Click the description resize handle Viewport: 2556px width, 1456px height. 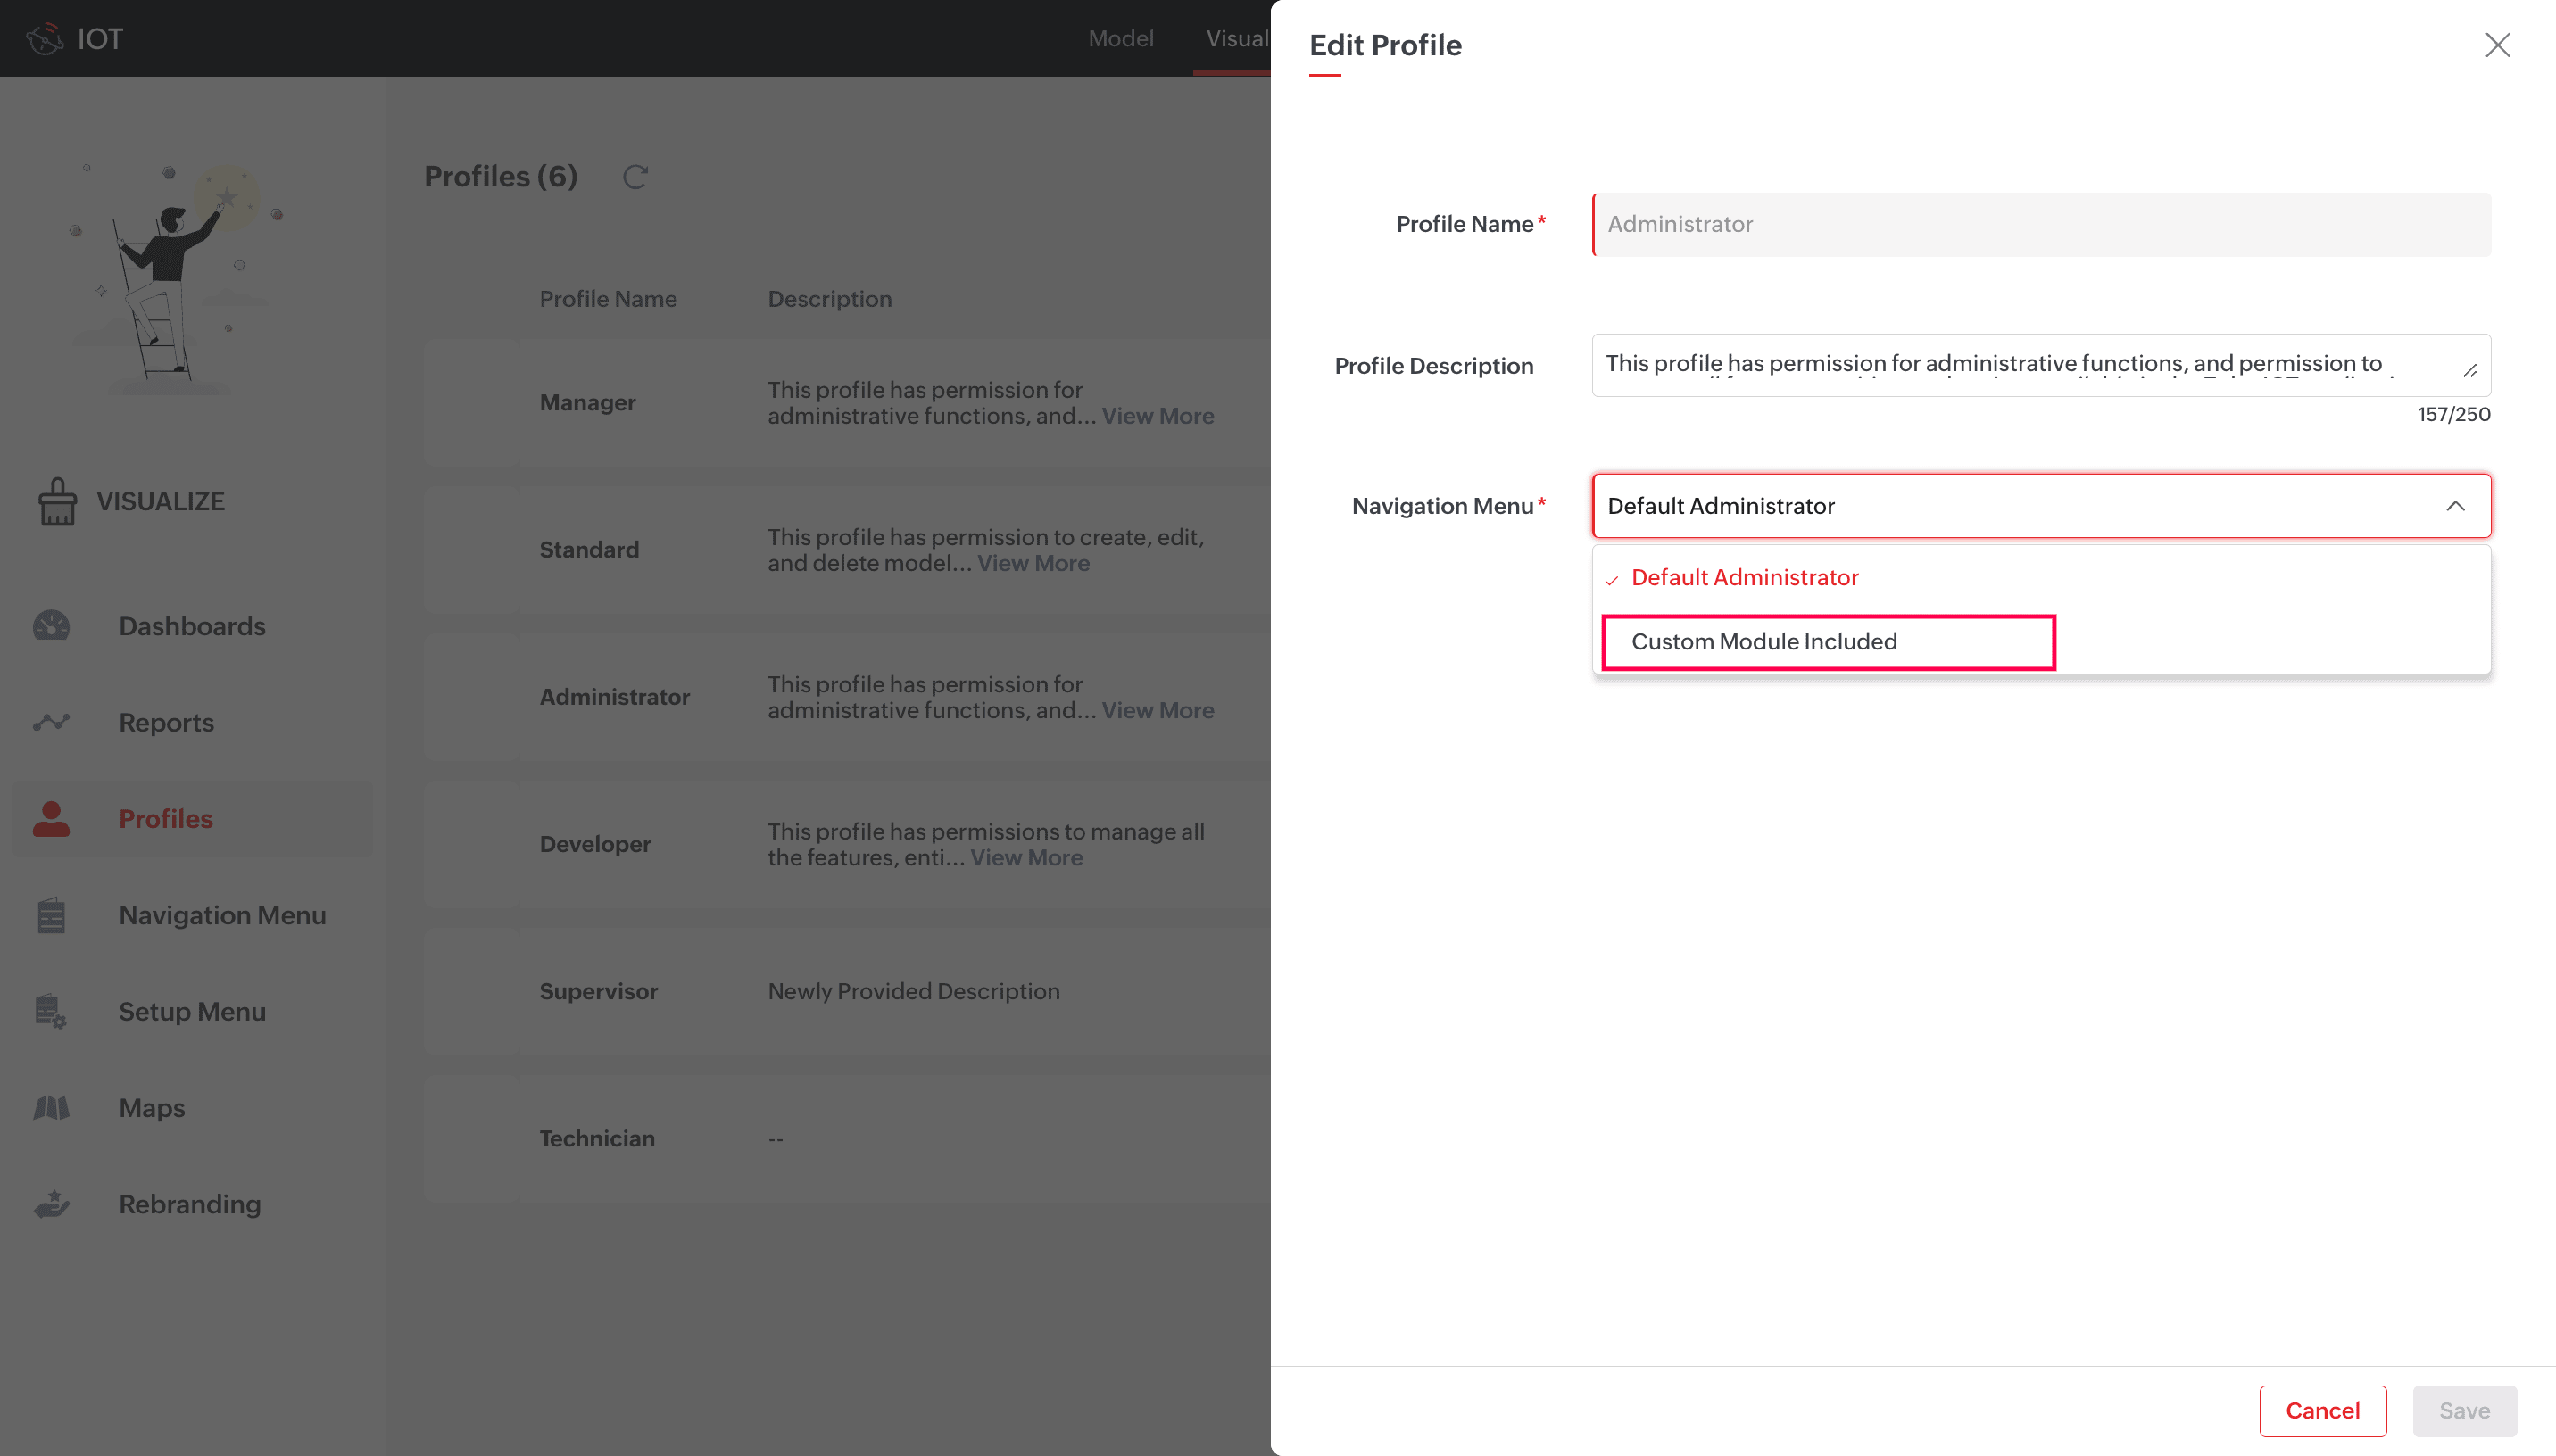[x=2469, y=371]
